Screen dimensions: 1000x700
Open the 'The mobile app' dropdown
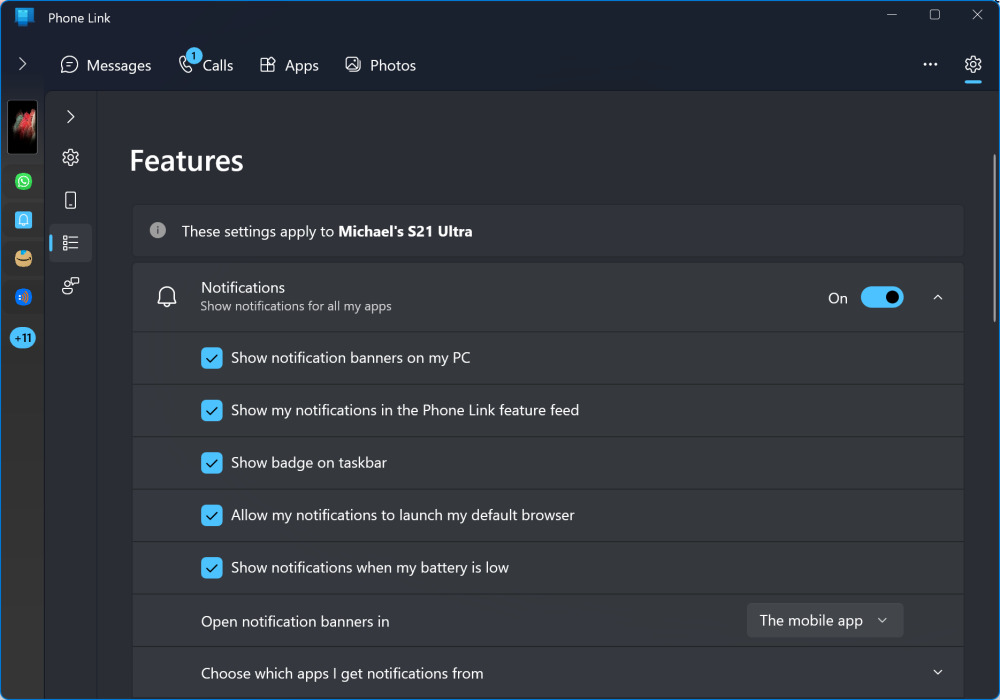pyautogui.click(x=824, y=620)
